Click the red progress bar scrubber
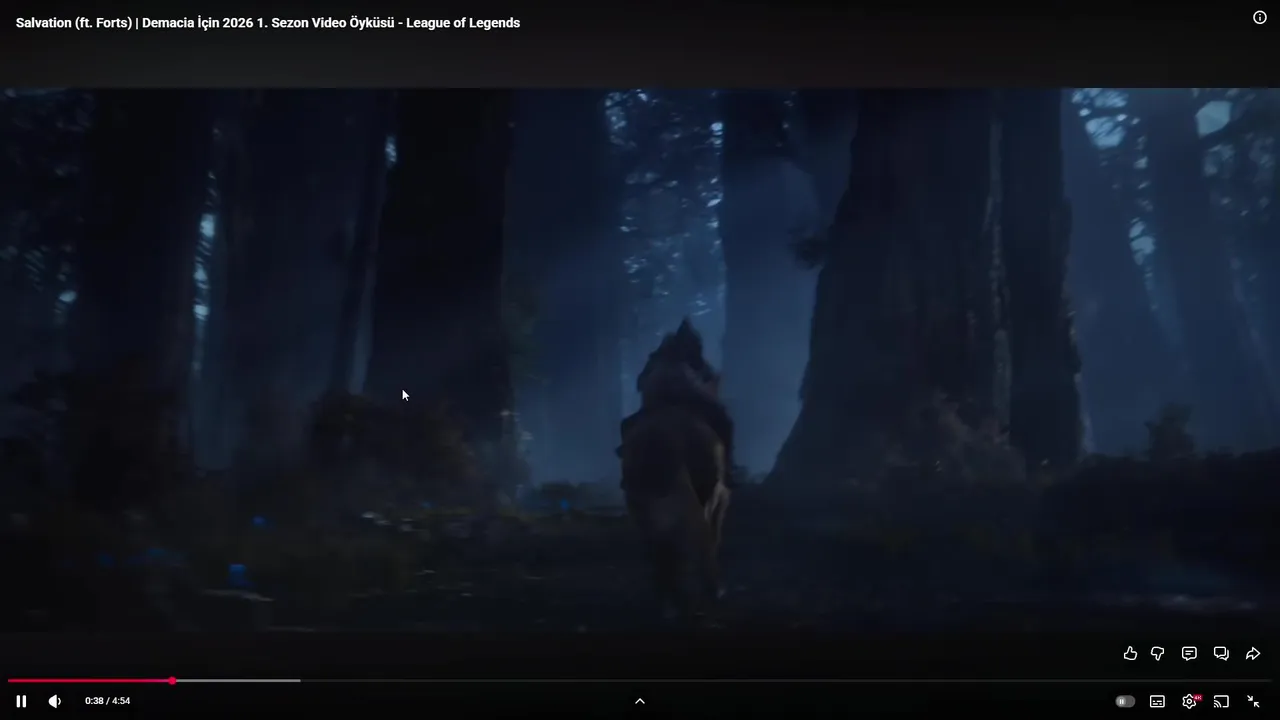Viewport: 1280px width, 720px height. pos(172,681)
